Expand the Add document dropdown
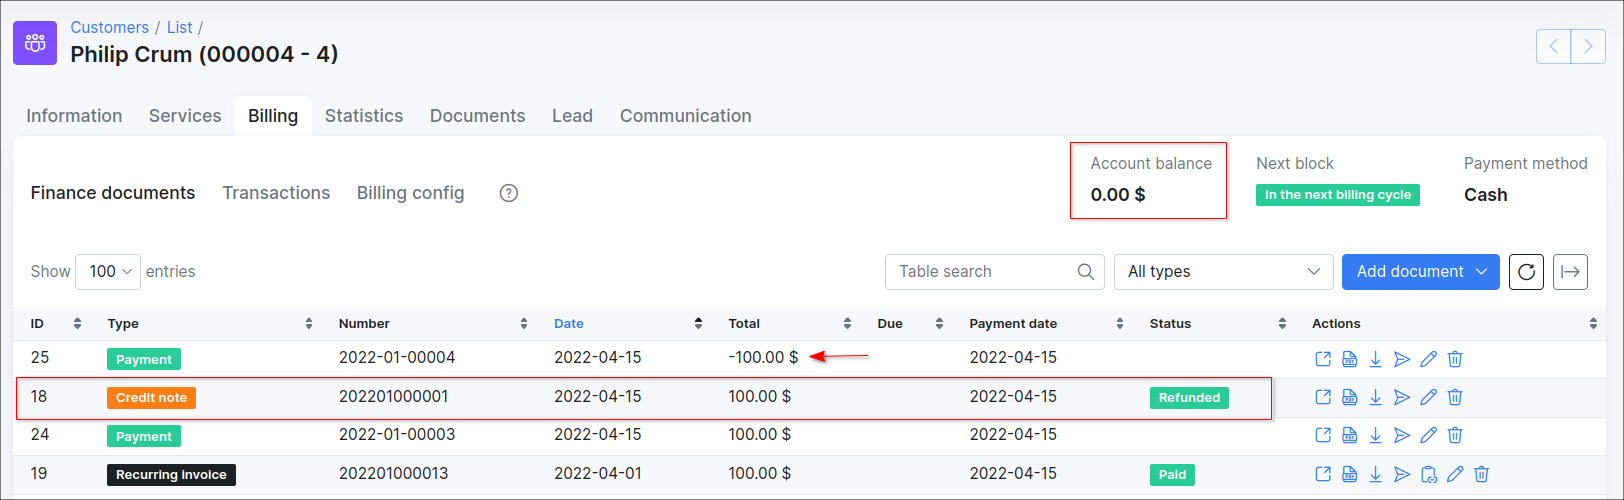The image size is (1624, 500). (x=1420, y=272)
